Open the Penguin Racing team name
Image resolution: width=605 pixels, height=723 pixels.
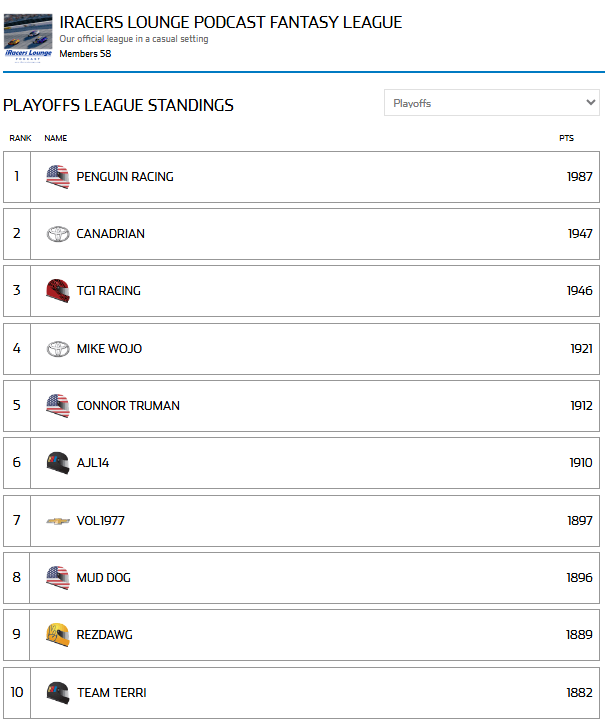click(125, 177)
